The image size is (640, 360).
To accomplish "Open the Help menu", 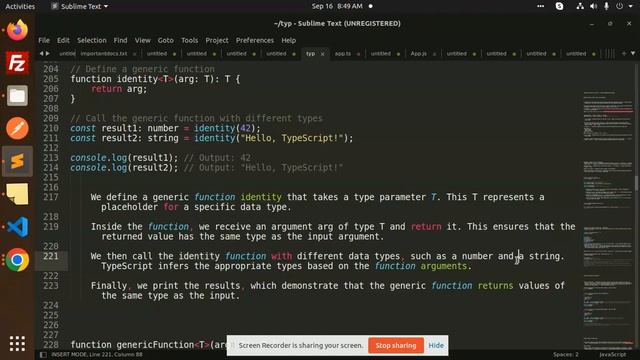I will coord(288,40).
